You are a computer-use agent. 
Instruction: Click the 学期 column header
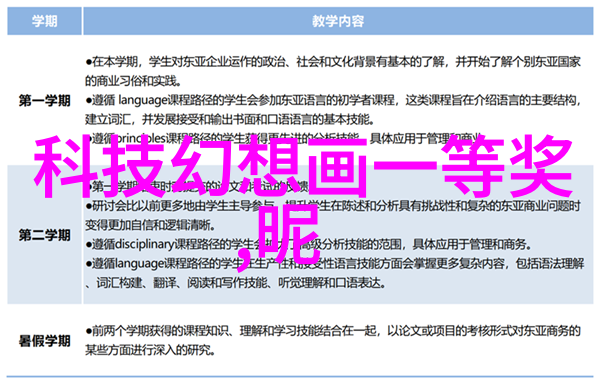(x=44, y=21)
